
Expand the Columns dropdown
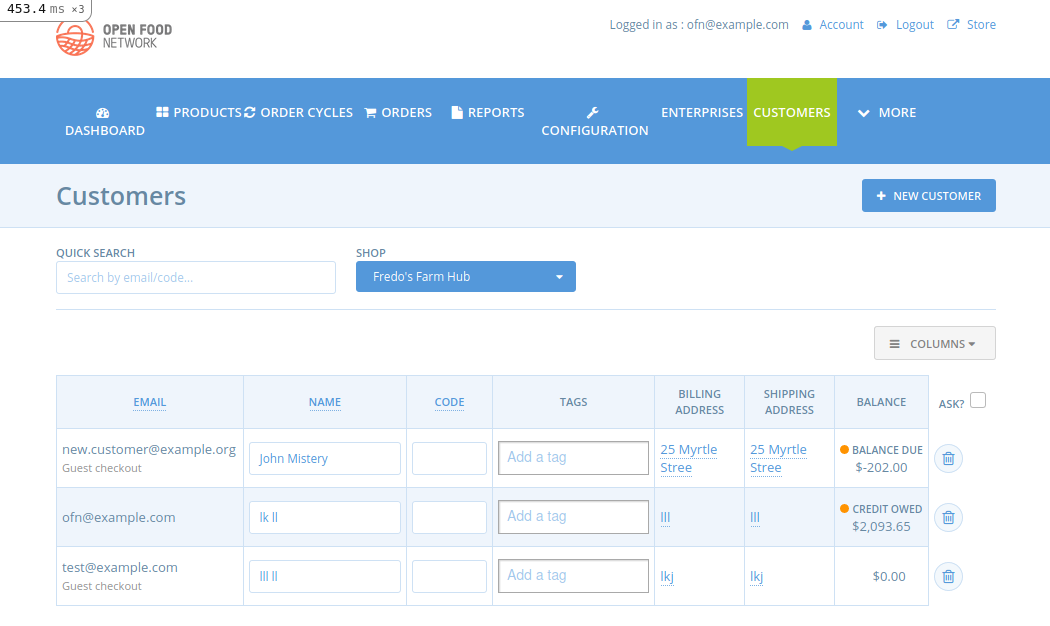tap(934, 343)
